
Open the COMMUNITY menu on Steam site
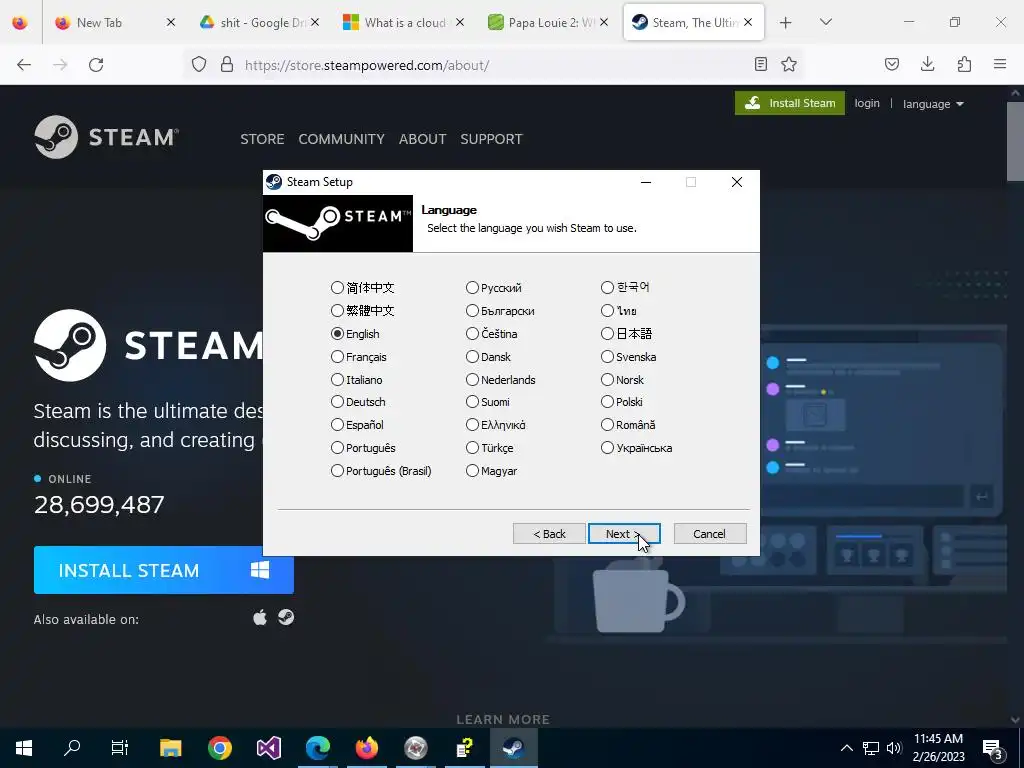[342, 139]
